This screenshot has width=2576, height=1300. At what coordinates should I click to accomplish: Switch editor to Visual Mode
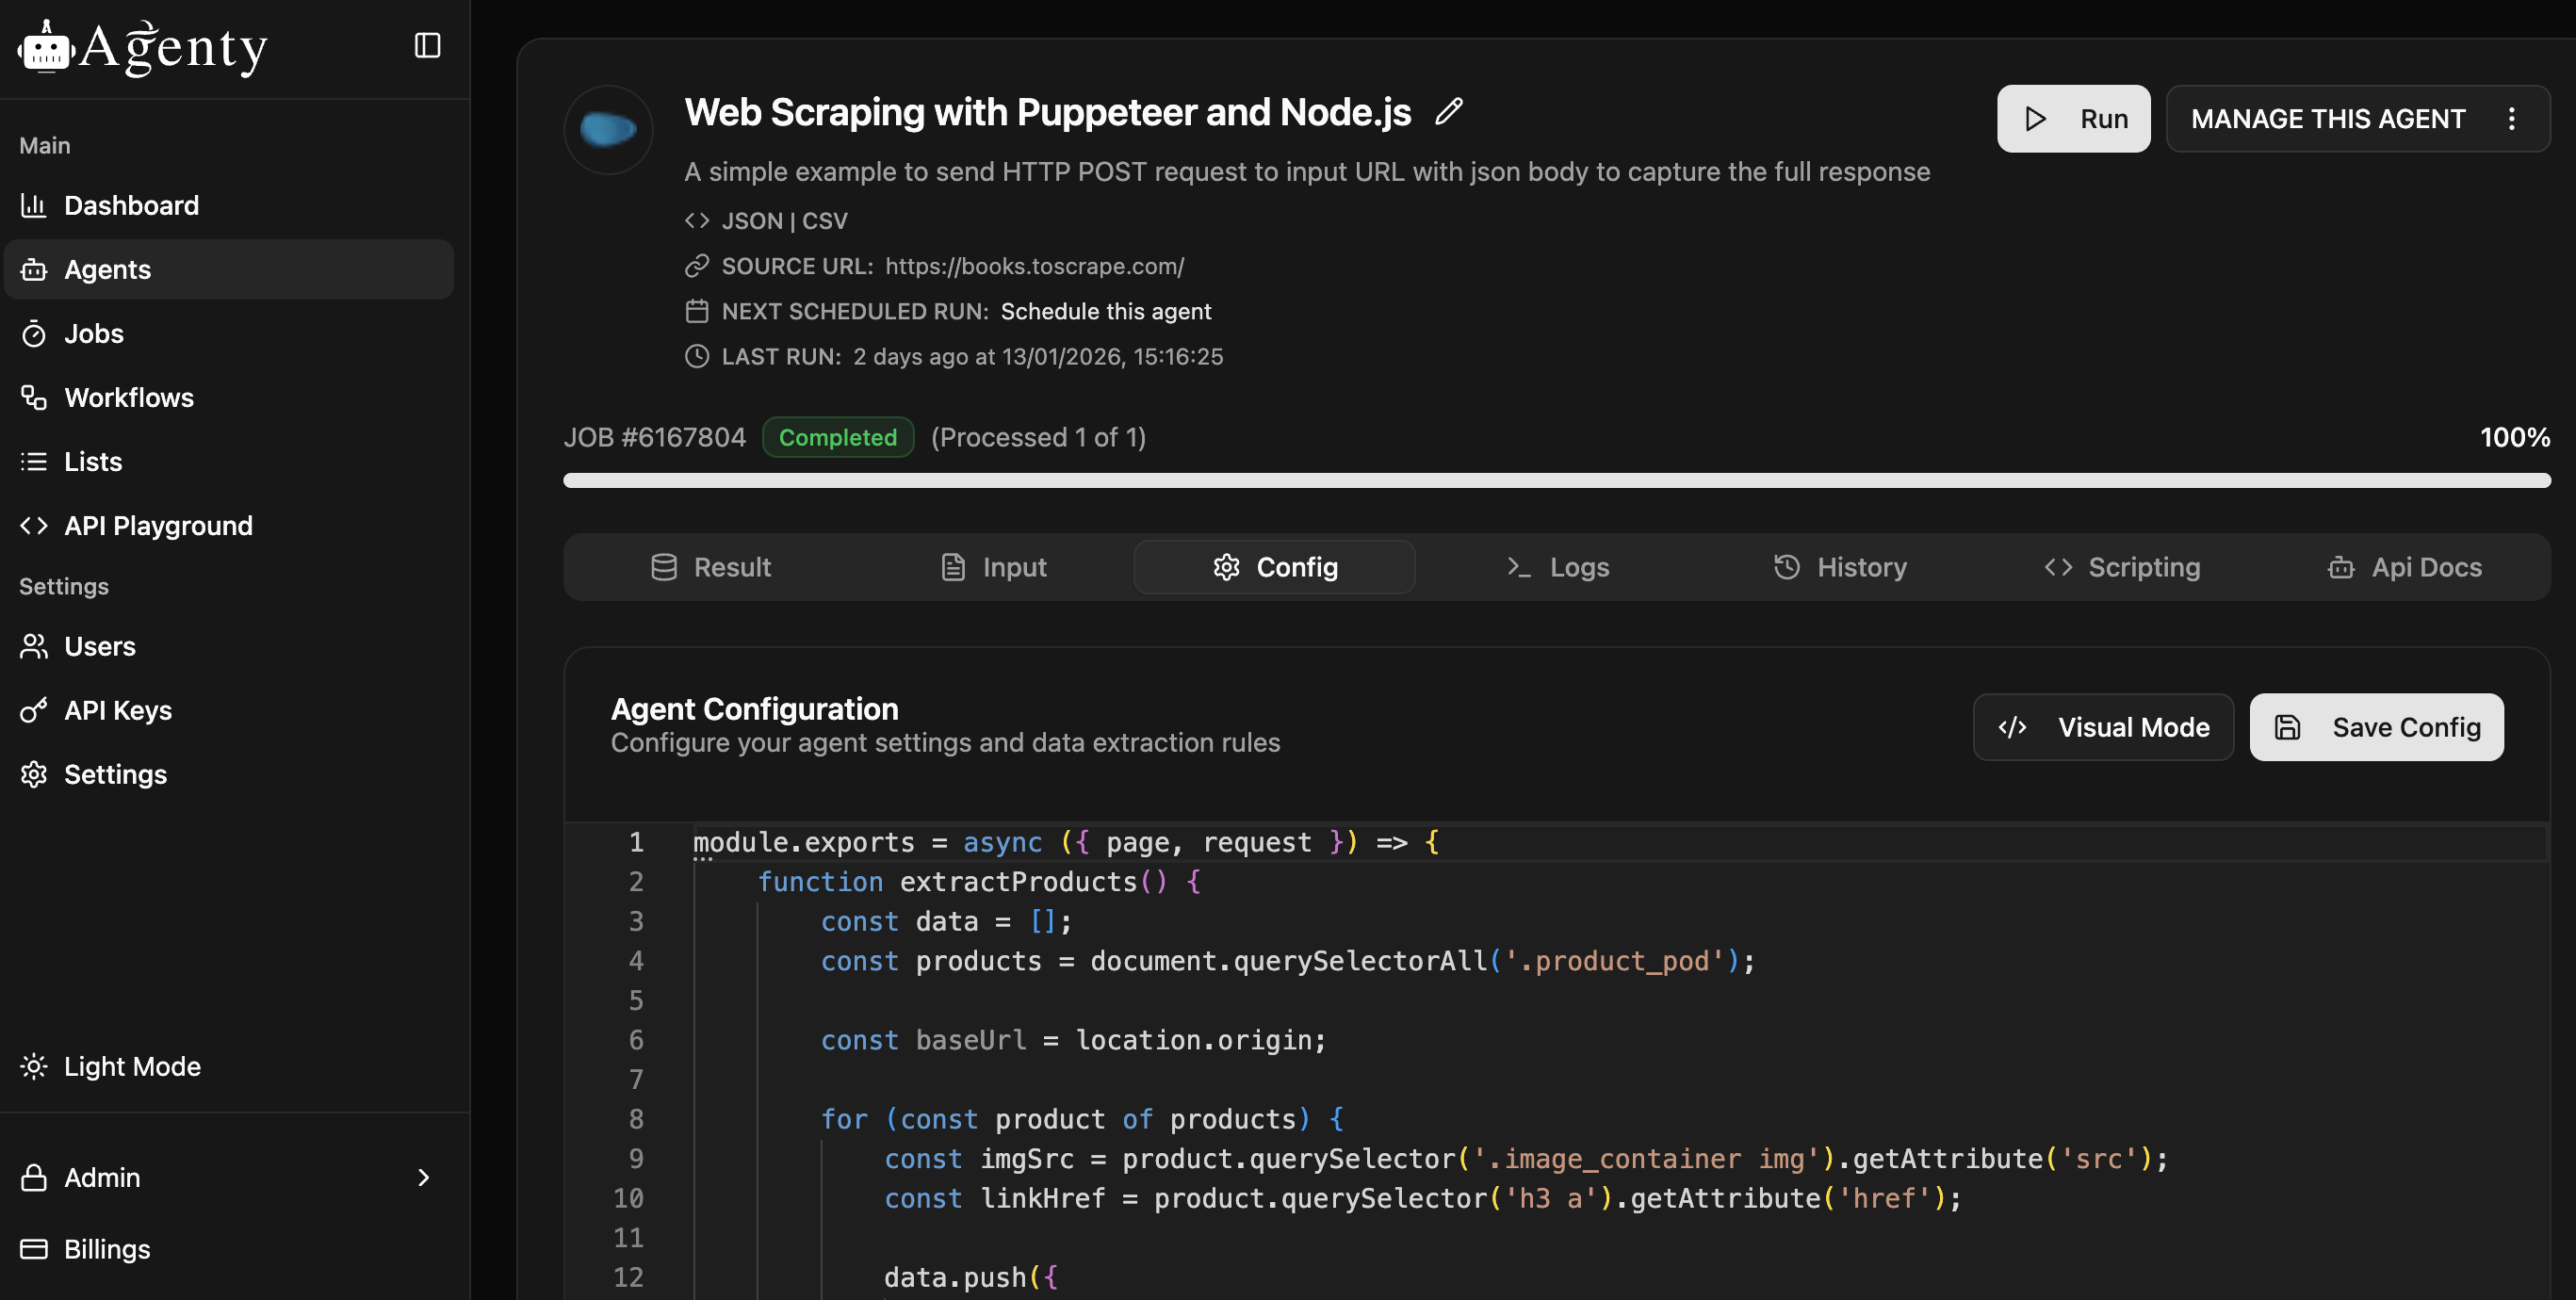click(x=2103, y=727)
